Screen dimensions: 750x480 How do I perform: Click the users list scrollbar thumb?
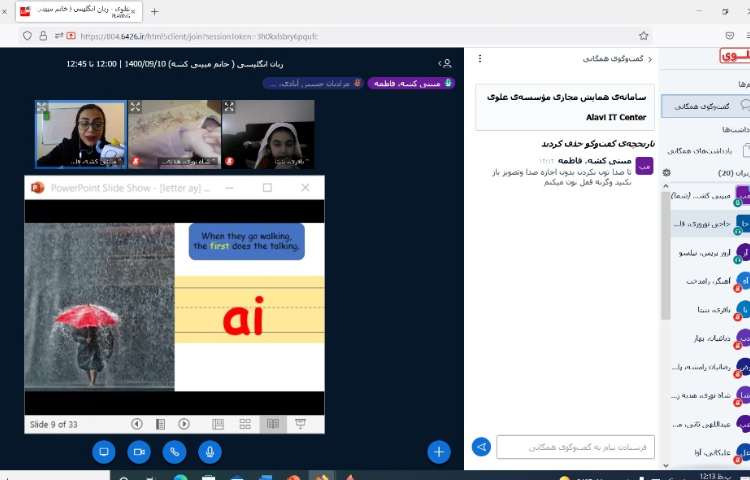[x=666, y=255]
